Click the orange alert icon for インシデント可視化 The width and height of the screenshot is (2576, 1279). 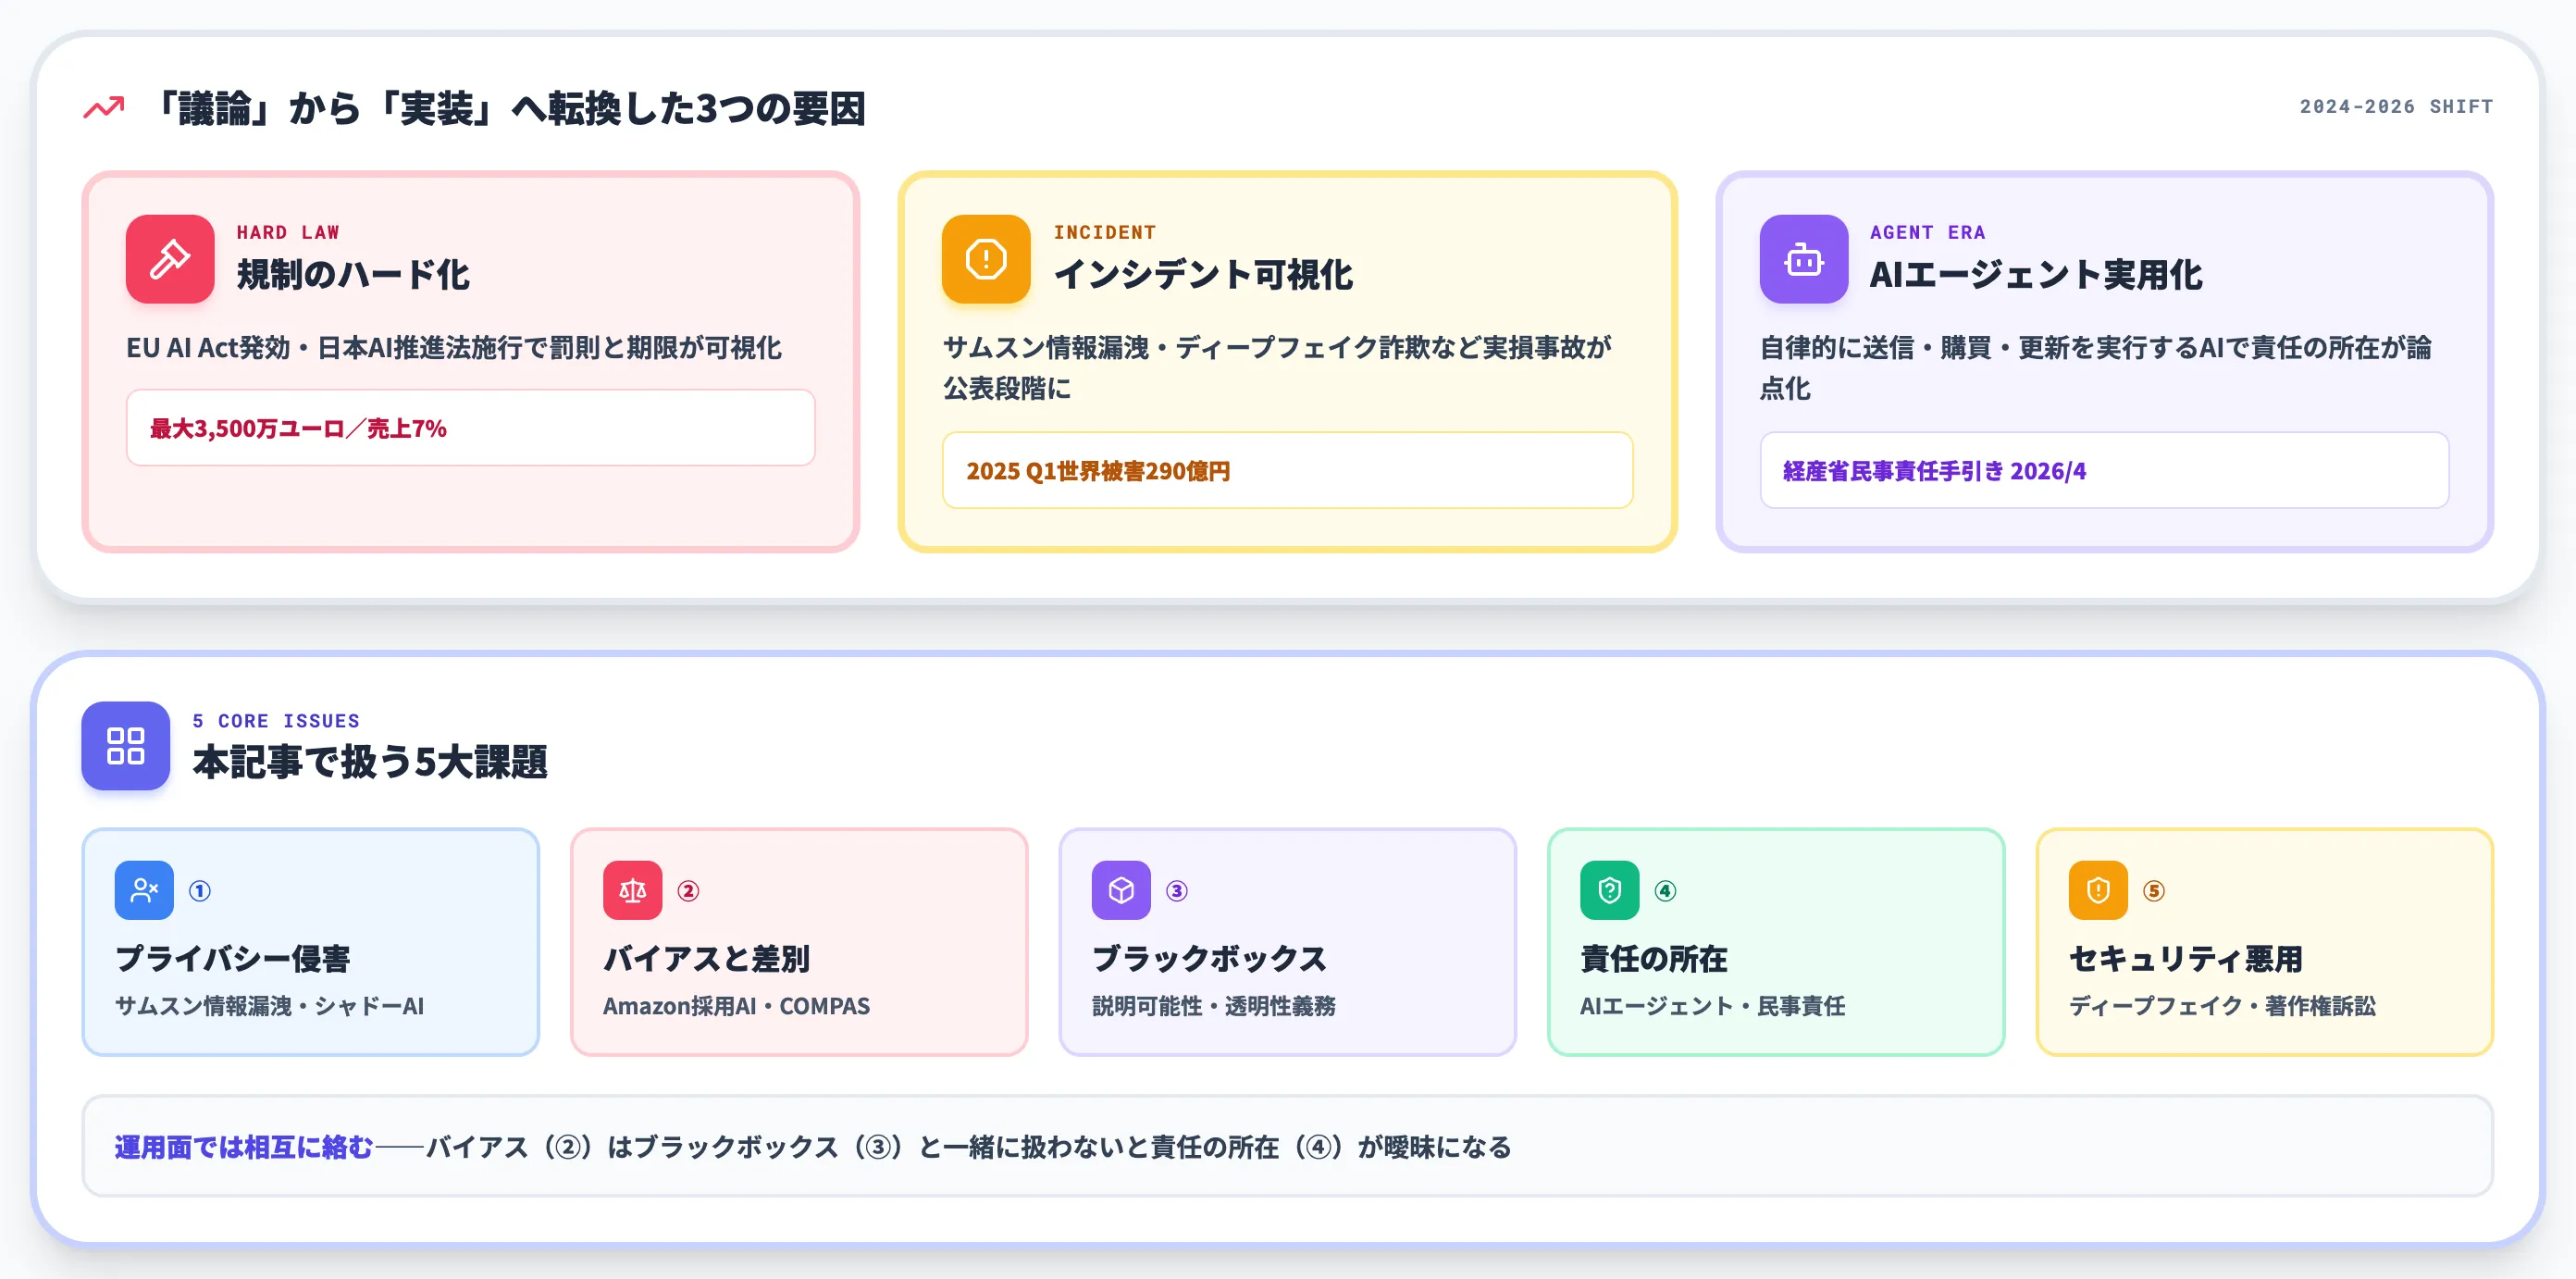pos(986,259)
